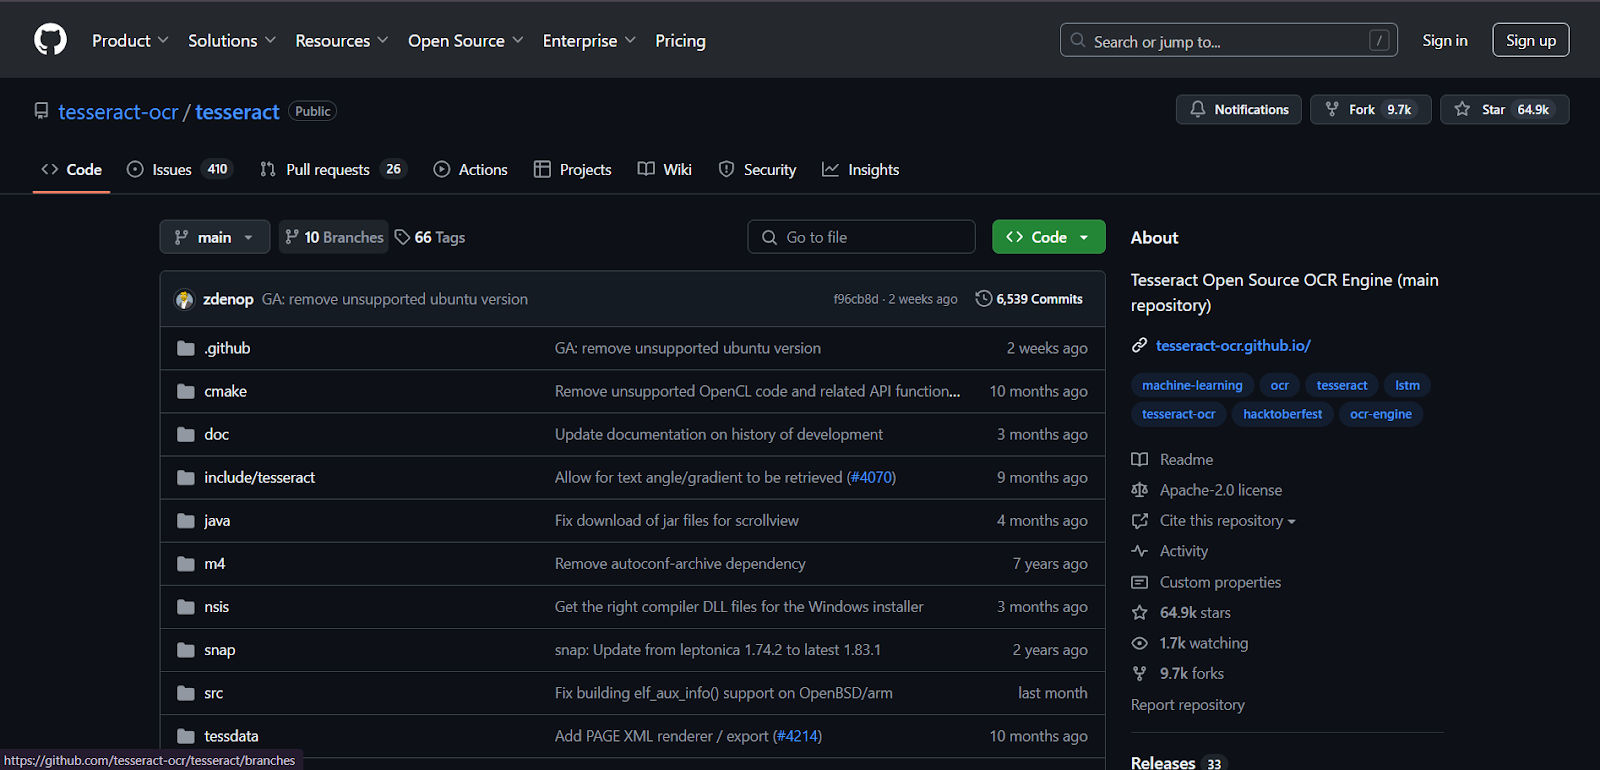Open tesseract-ocr.github.io website link
The image size is (1600, 770).
tap(1233, 345)
